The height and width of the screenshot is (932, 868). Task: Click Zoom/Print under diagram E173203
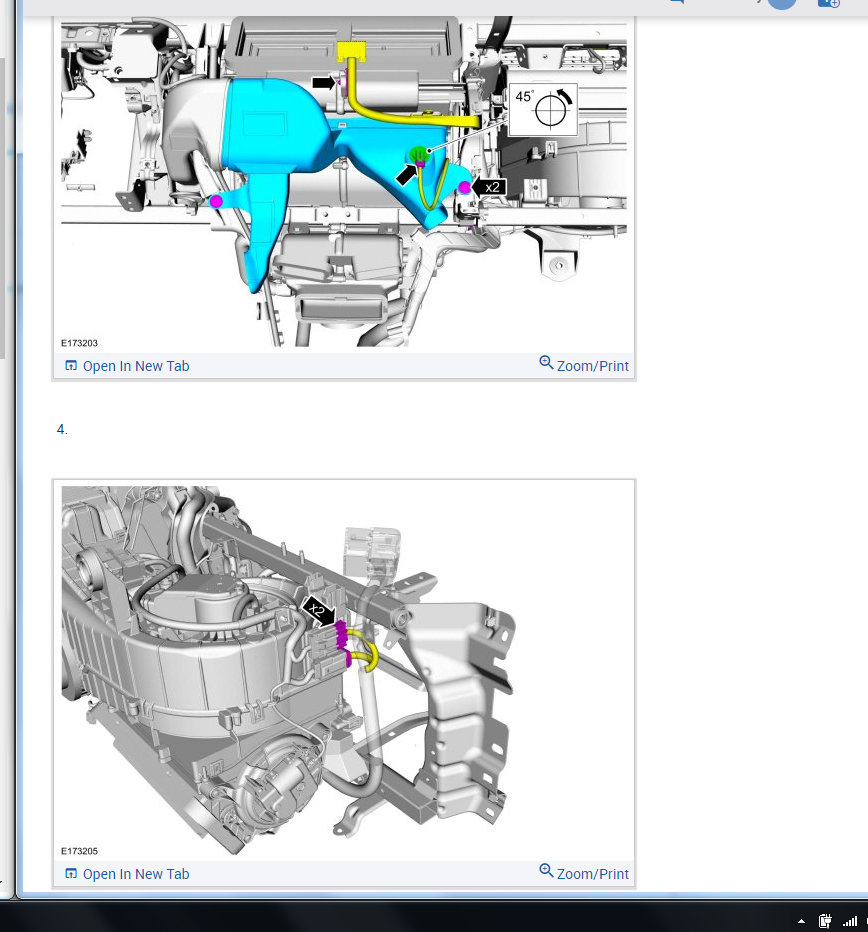coord(584,364)
